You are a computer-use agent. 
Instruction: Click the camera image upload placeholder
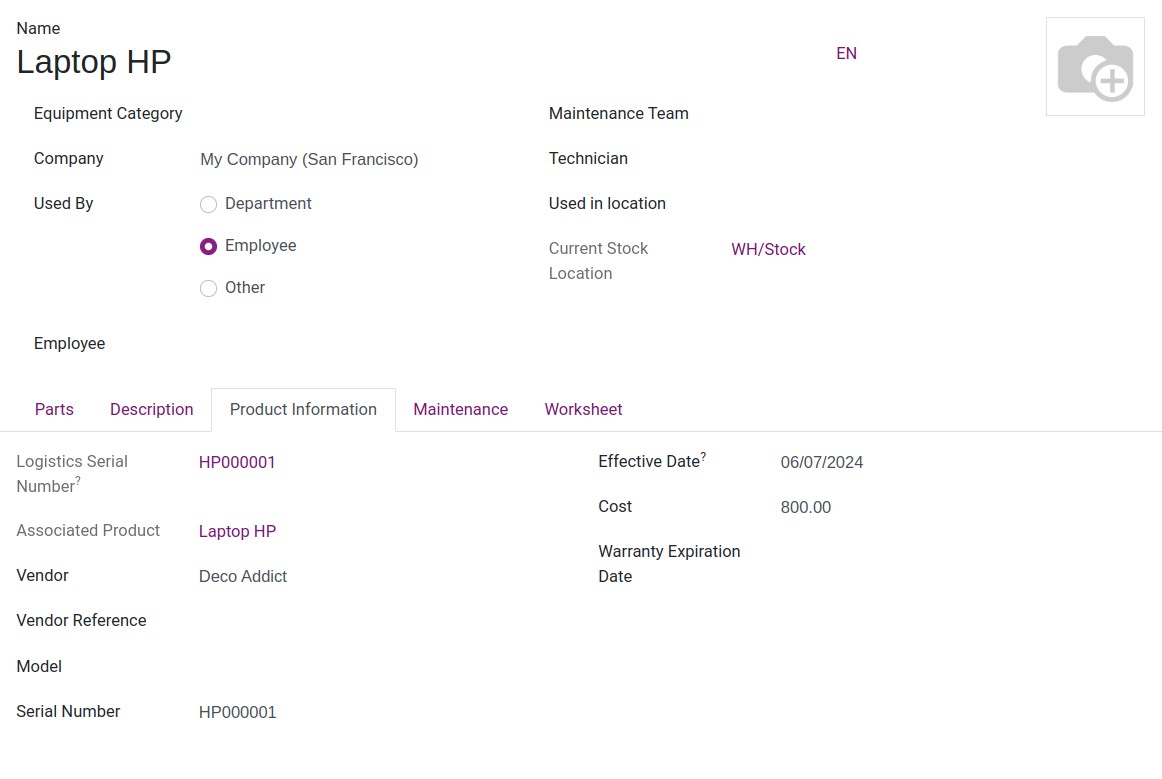(x=1095, y=67)
